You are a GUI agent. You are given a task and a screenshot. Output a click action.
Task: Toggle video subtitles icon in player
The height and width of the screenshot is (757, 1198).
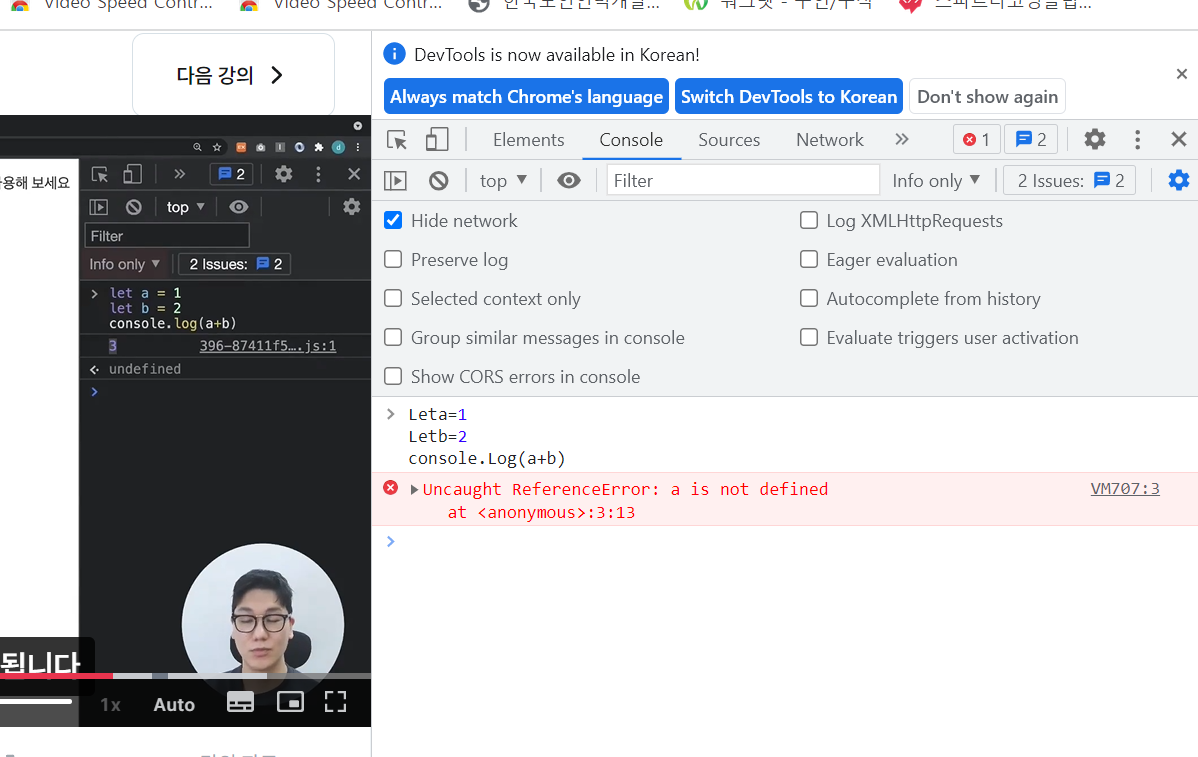click(x=241, y=702)
